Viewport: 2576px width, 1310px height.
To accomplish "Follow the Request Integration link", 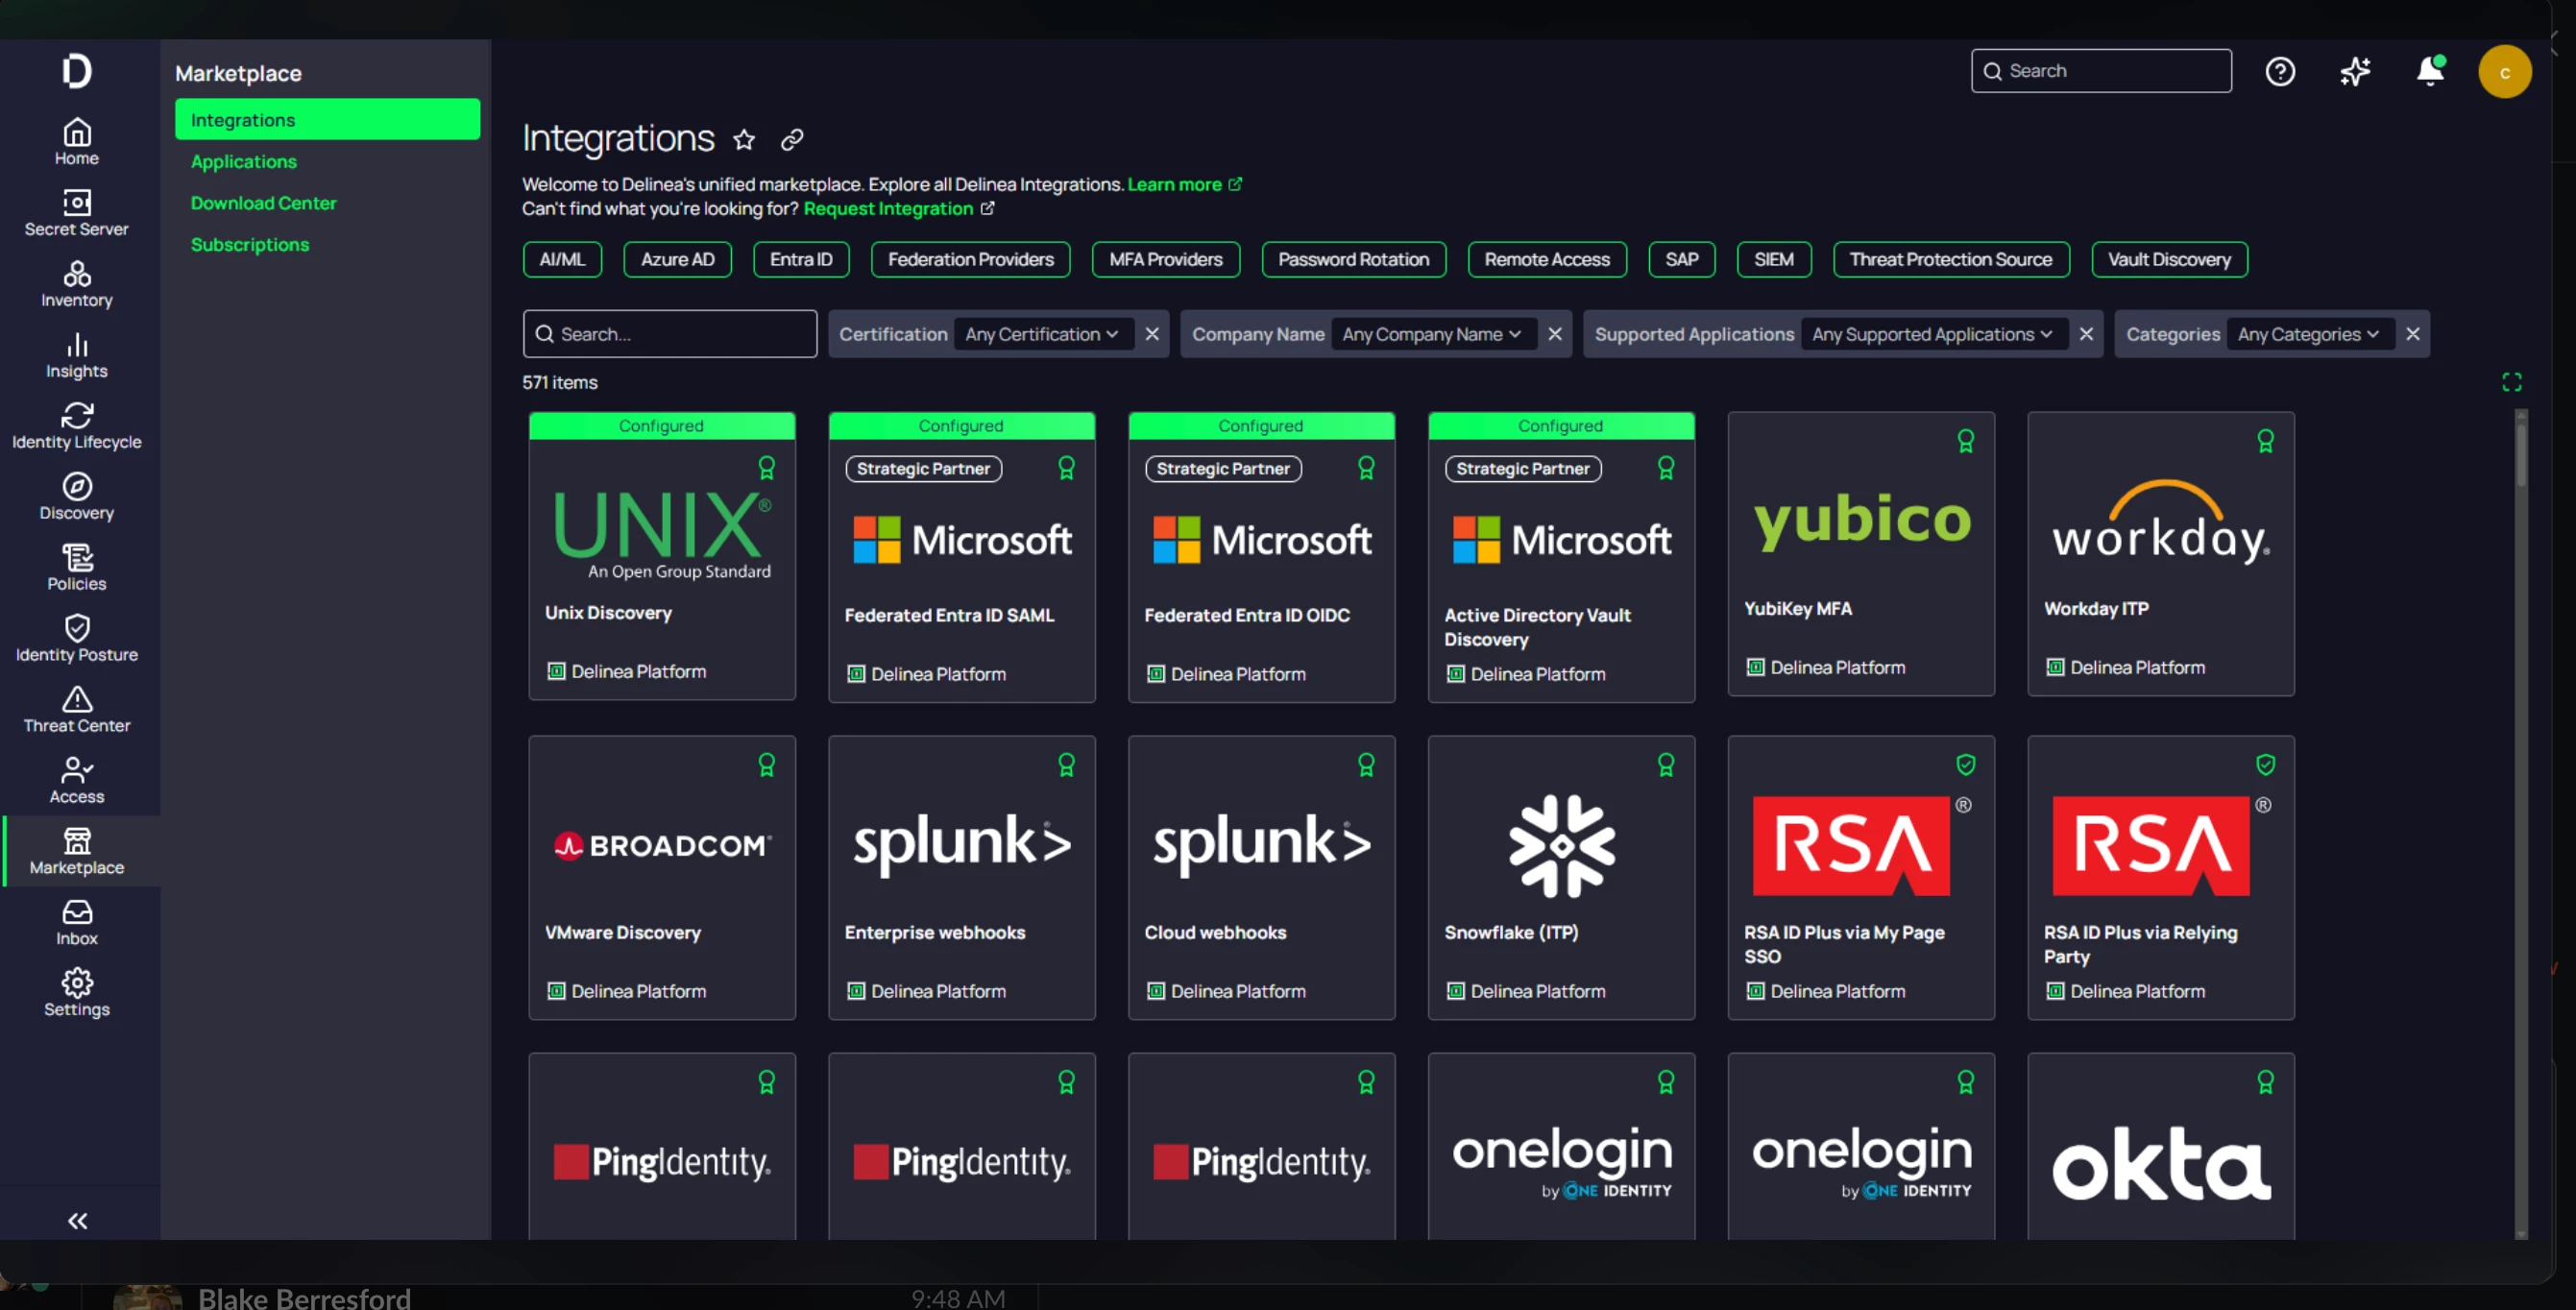I will pyautogui.click(x=888, y=208).
